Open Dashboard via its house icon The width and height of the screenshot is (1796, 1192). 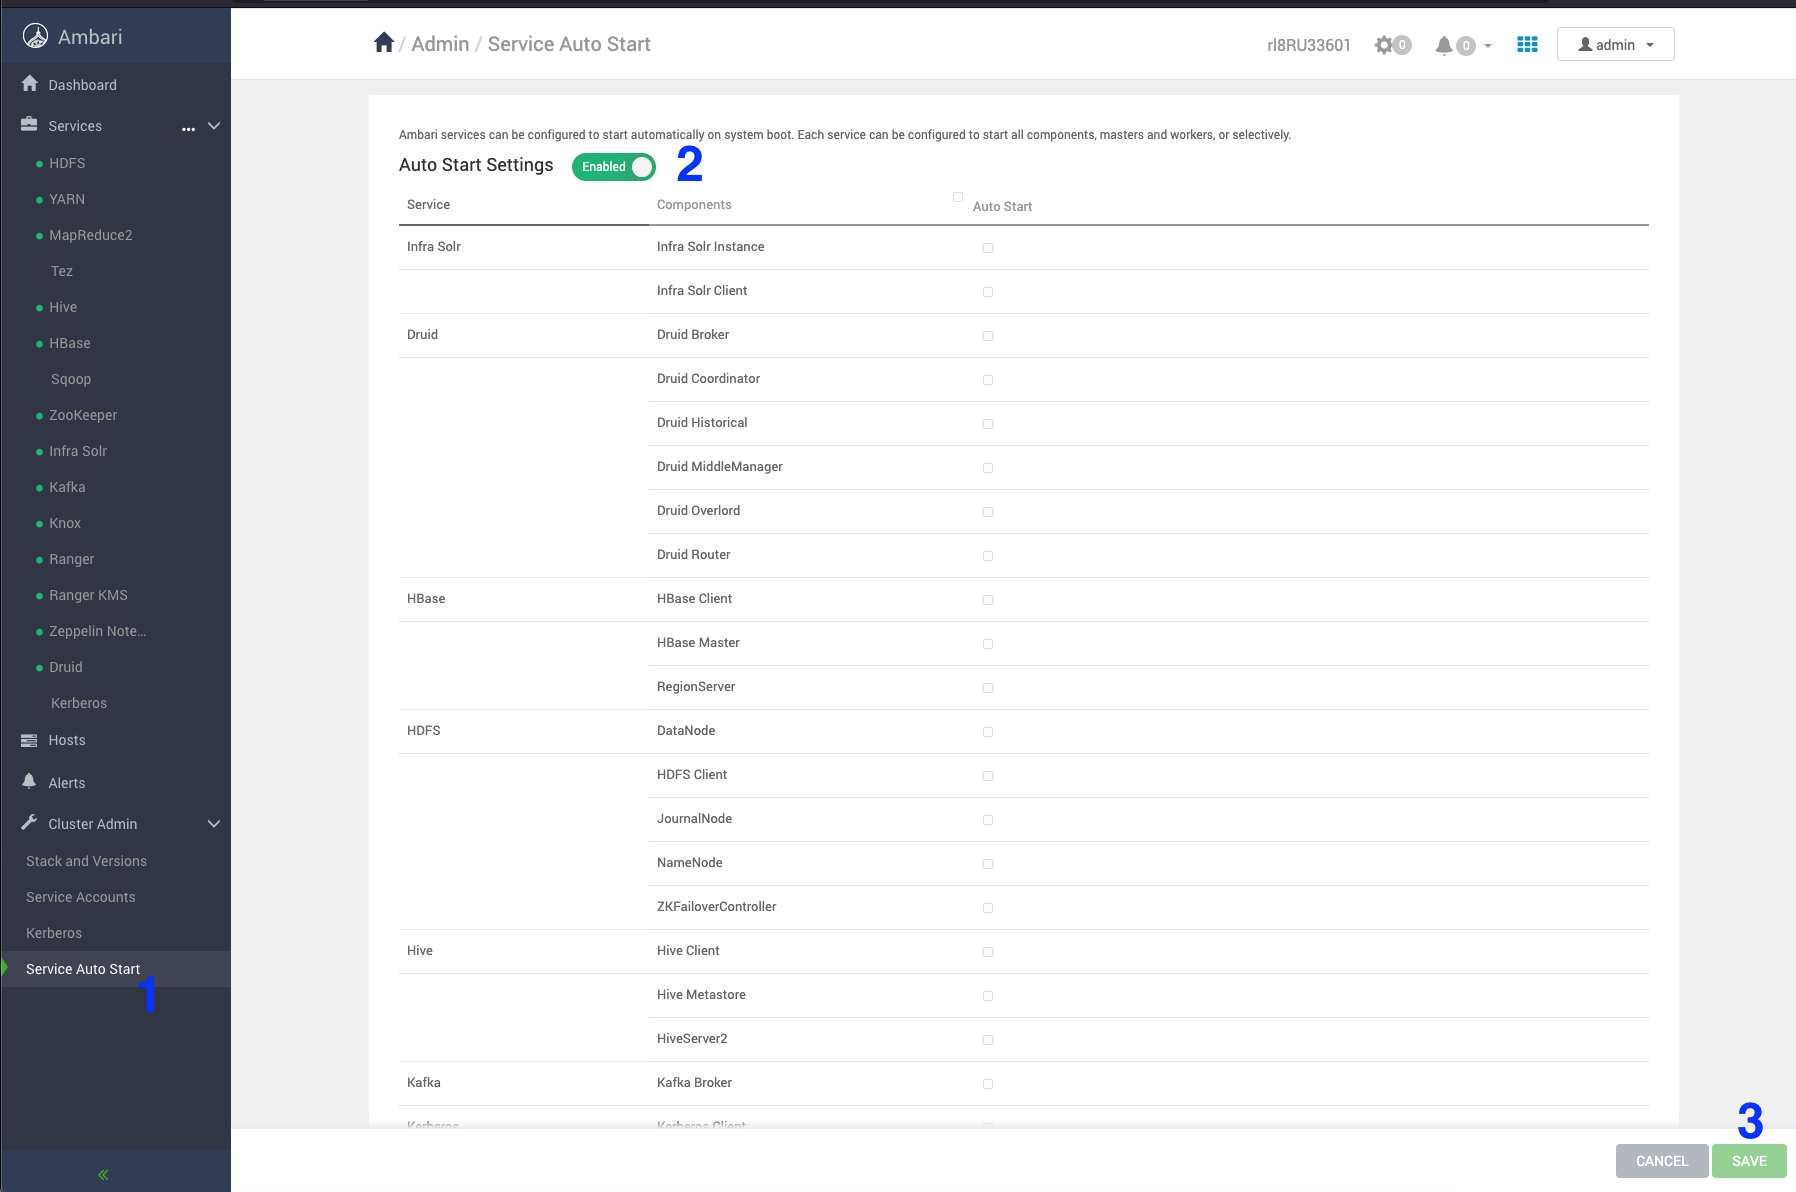pyautogui.click(x=30, y=84)
